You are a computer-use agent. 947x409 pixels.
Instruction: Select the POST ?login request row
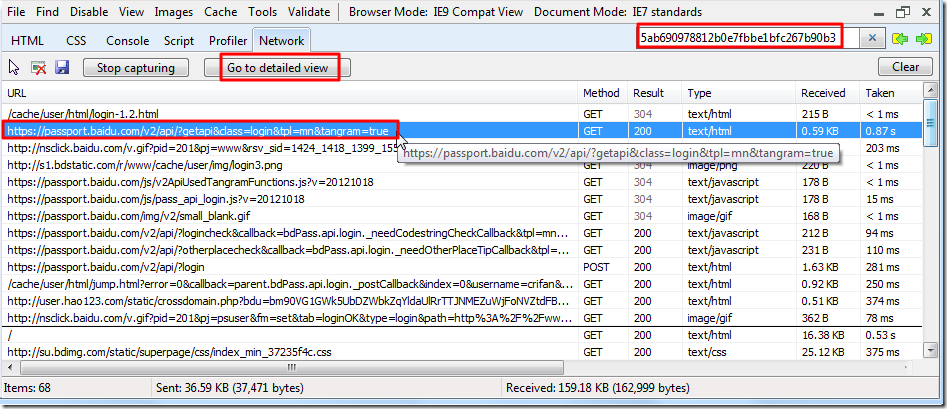pos(462,266)
